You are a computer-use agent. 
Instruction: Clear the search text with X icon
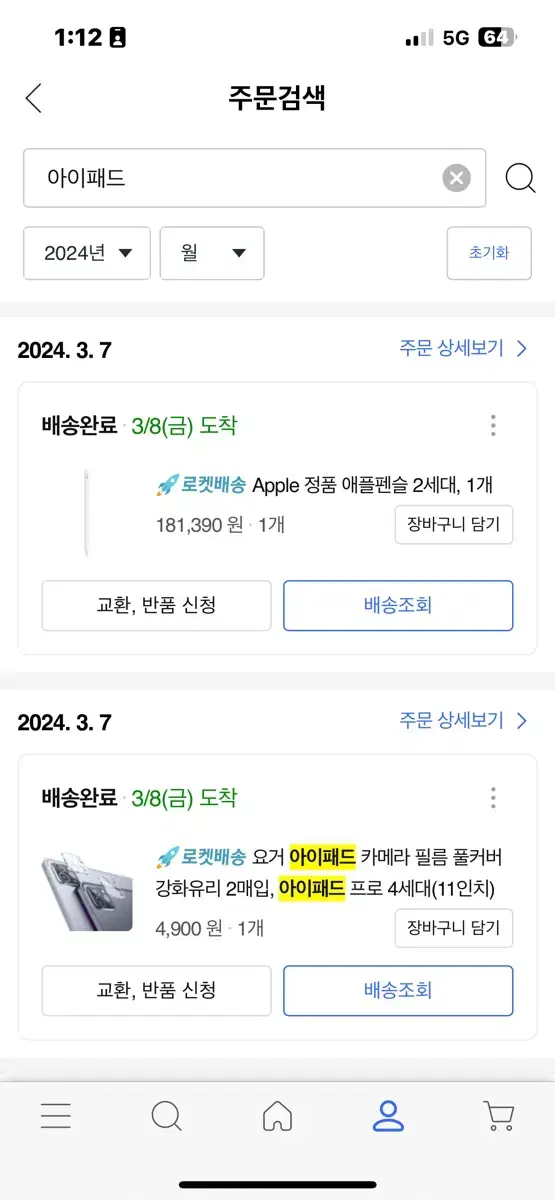[x=456, y=179]
